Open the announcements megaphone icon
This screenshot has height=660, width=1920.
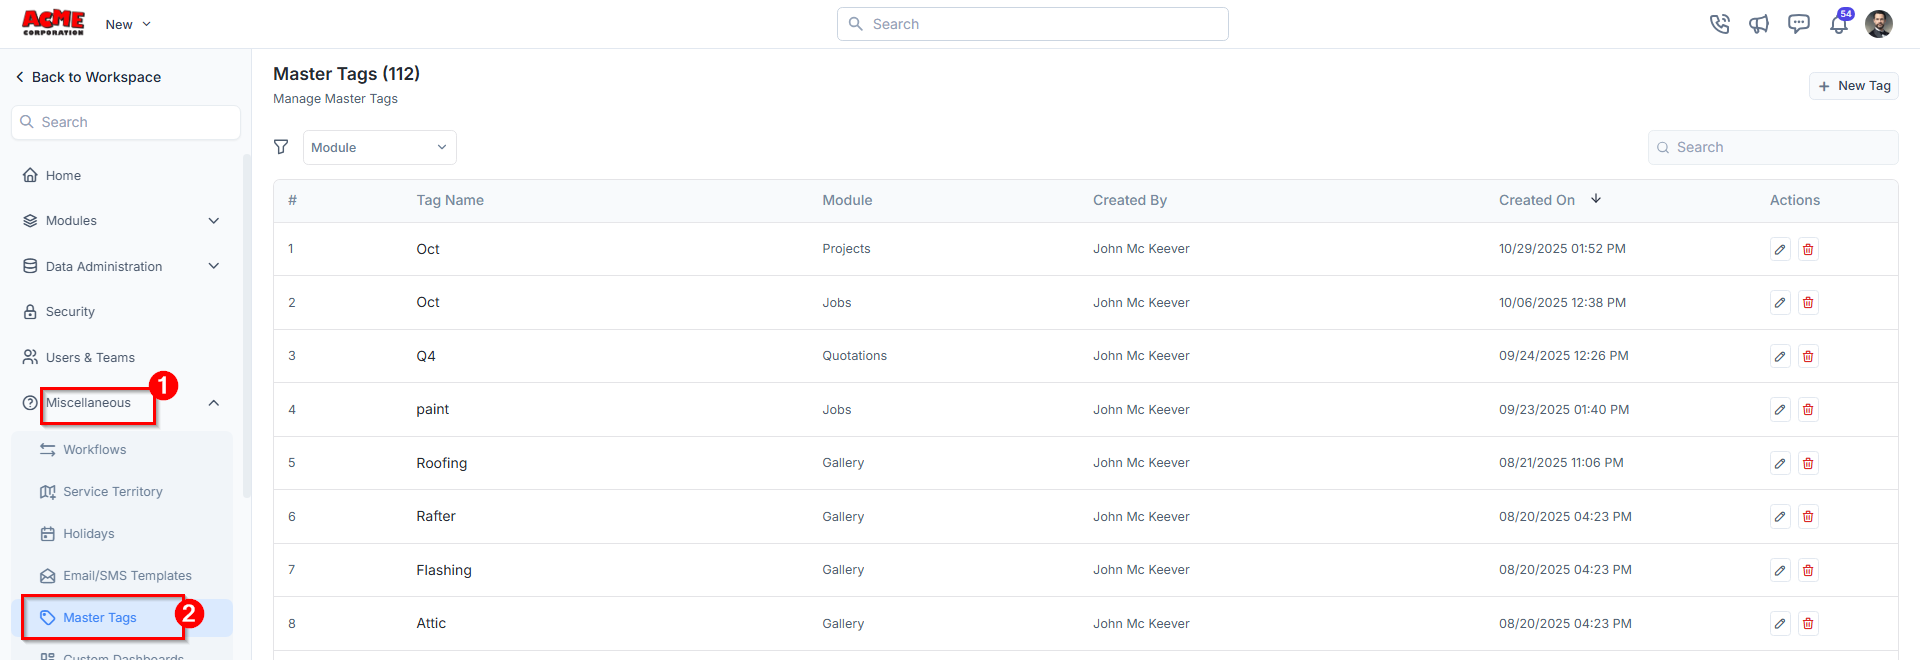(1759, 24)
